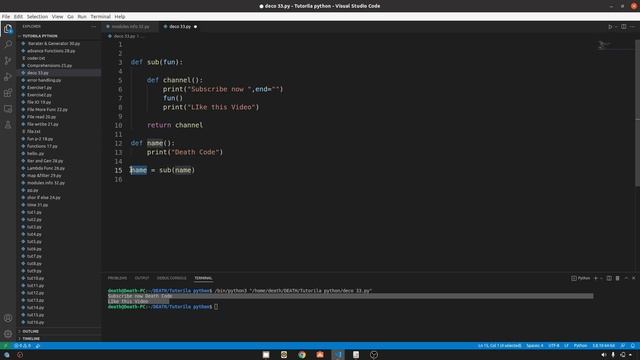Image resolution: width=640 pixels, height=360 pixels.
Task: Open the Testing flask icon view
Action: [8, 125]
